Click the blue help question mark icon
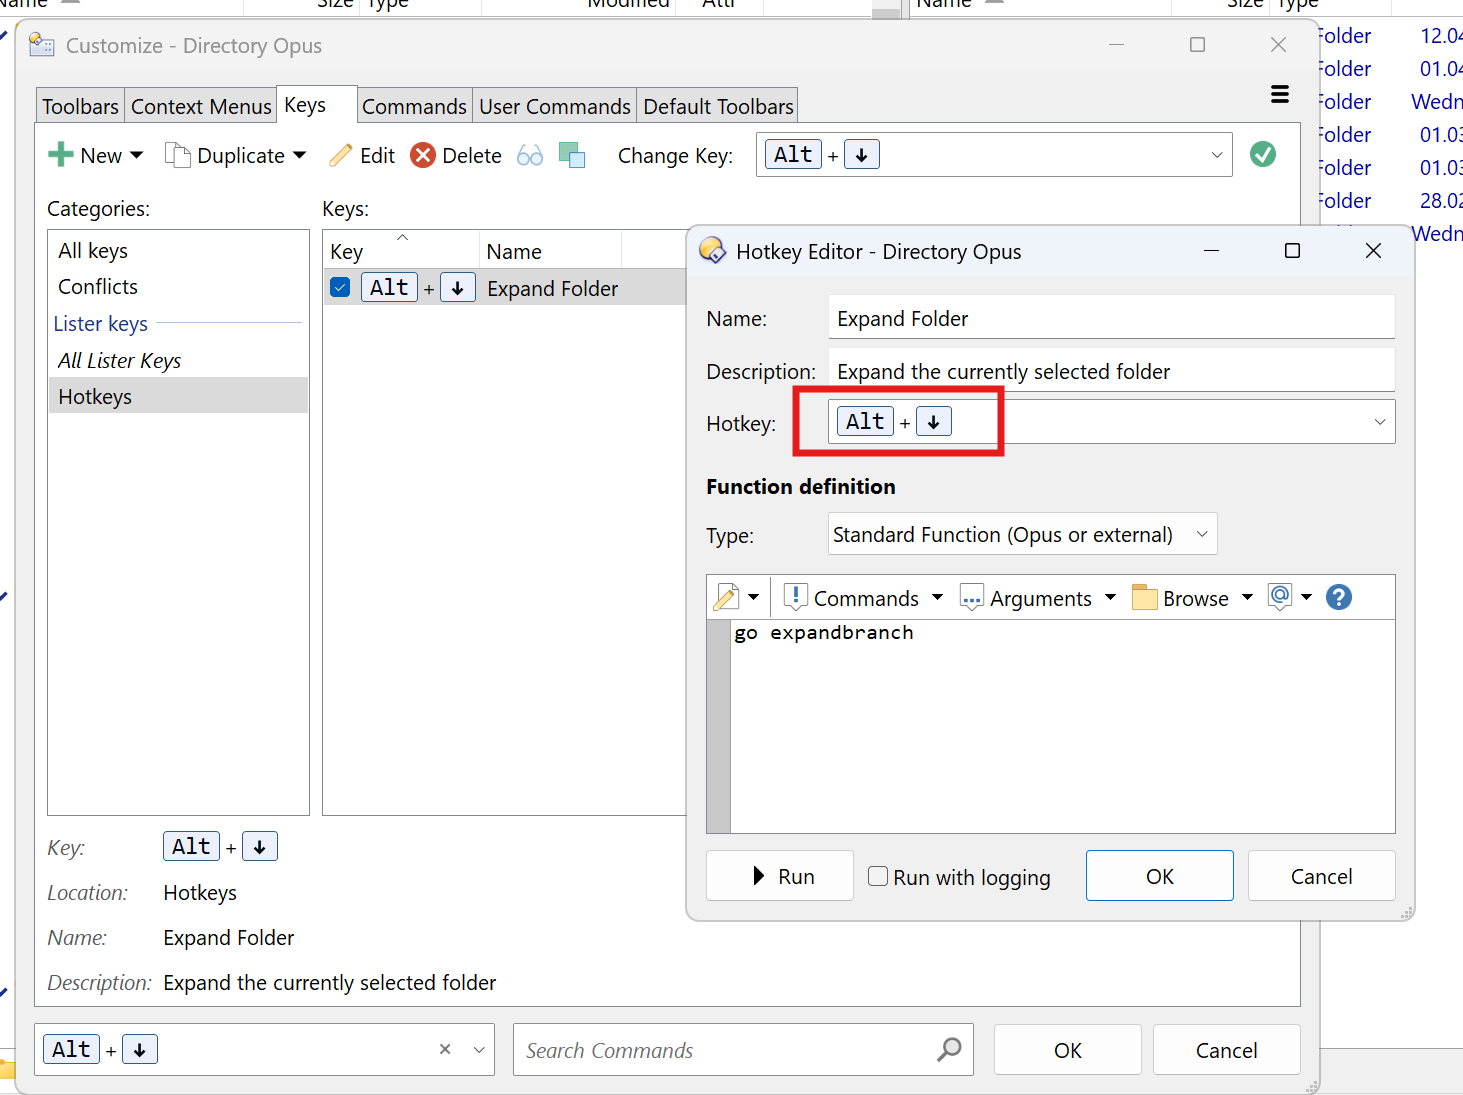This screenshot has width=1463, height=1095. pyautogui.click(x=1339, y=598)
